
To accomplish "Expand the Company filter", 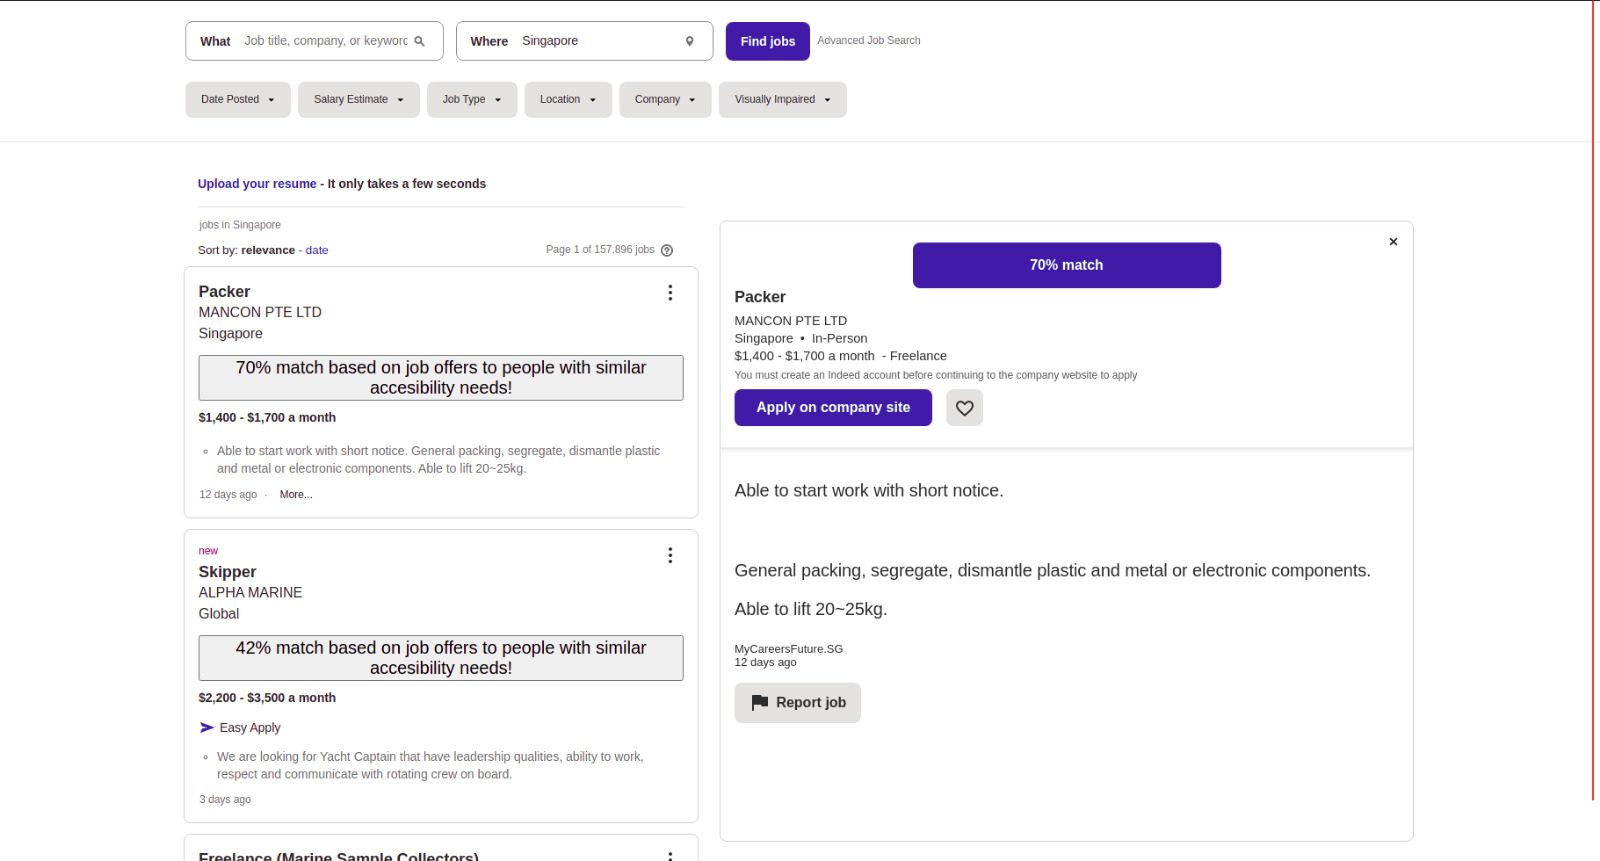I will (665, 100).
